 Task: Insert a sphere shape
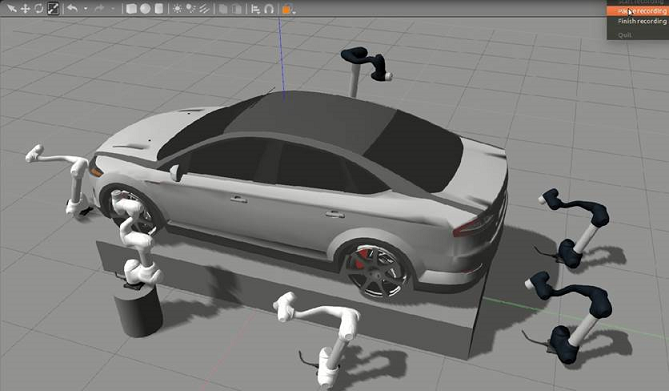click(x=145, y=9)
